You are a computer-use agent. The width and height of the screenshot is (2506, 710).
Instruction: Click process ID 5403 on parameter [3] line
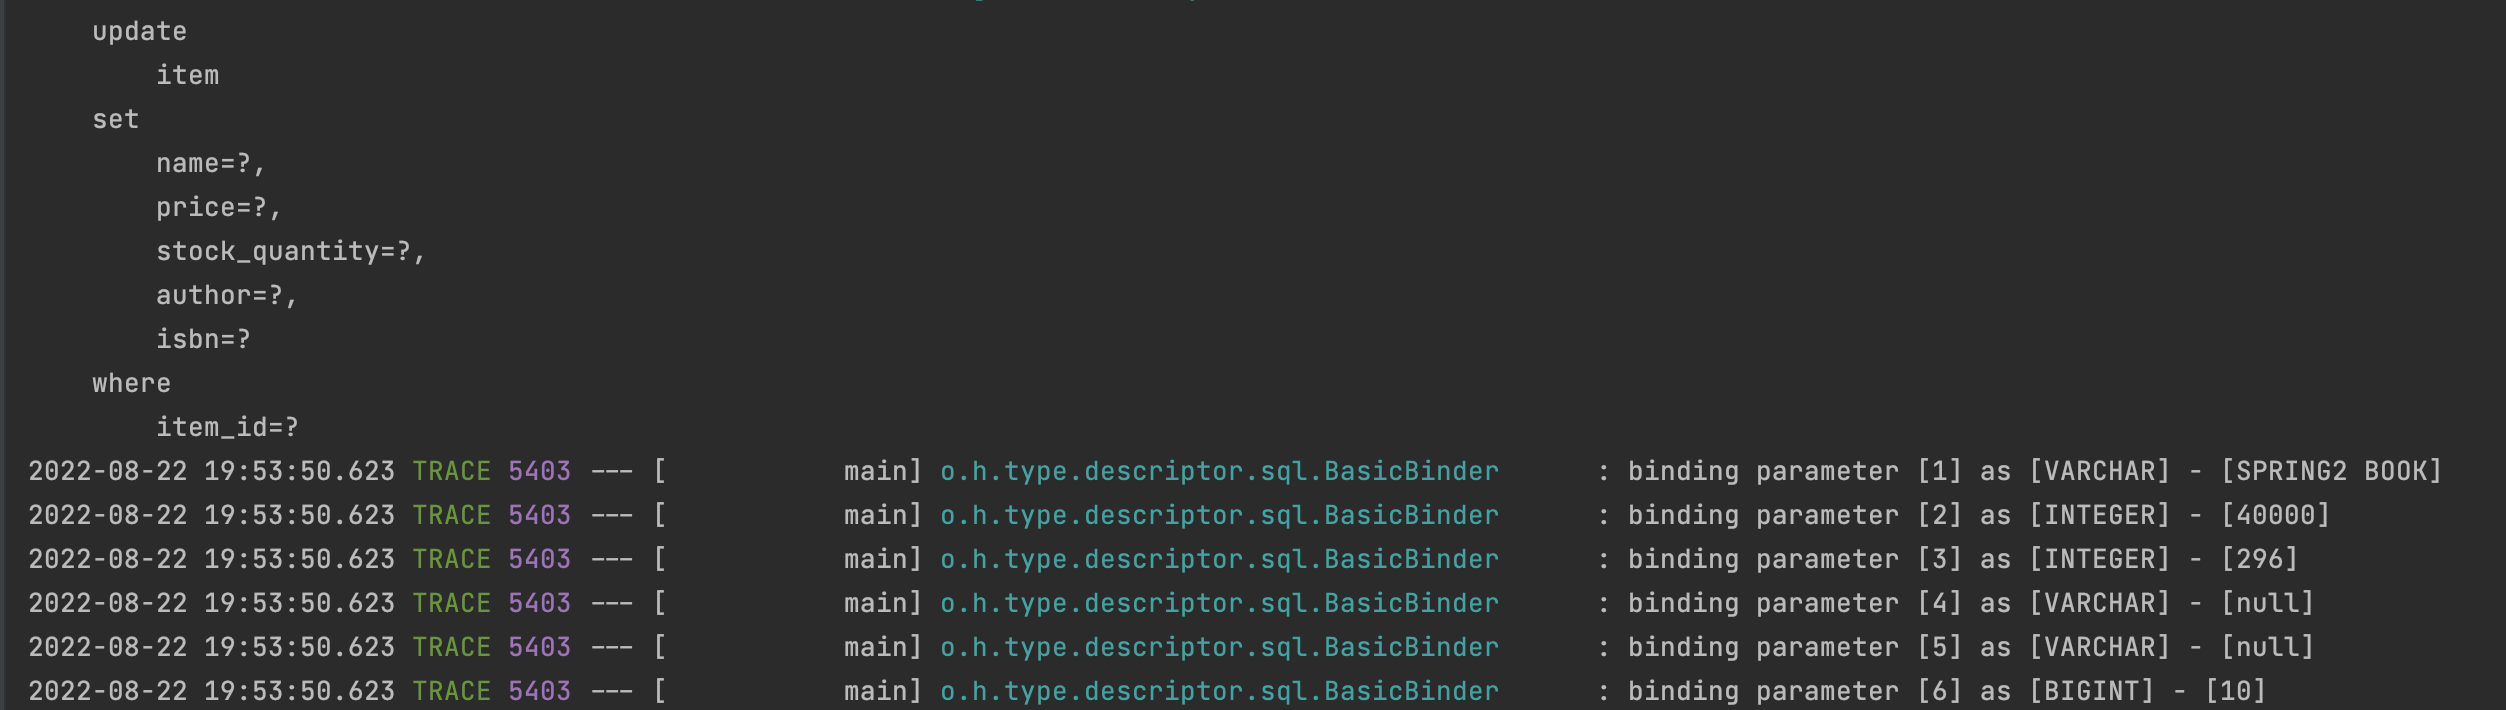(539, 560)
